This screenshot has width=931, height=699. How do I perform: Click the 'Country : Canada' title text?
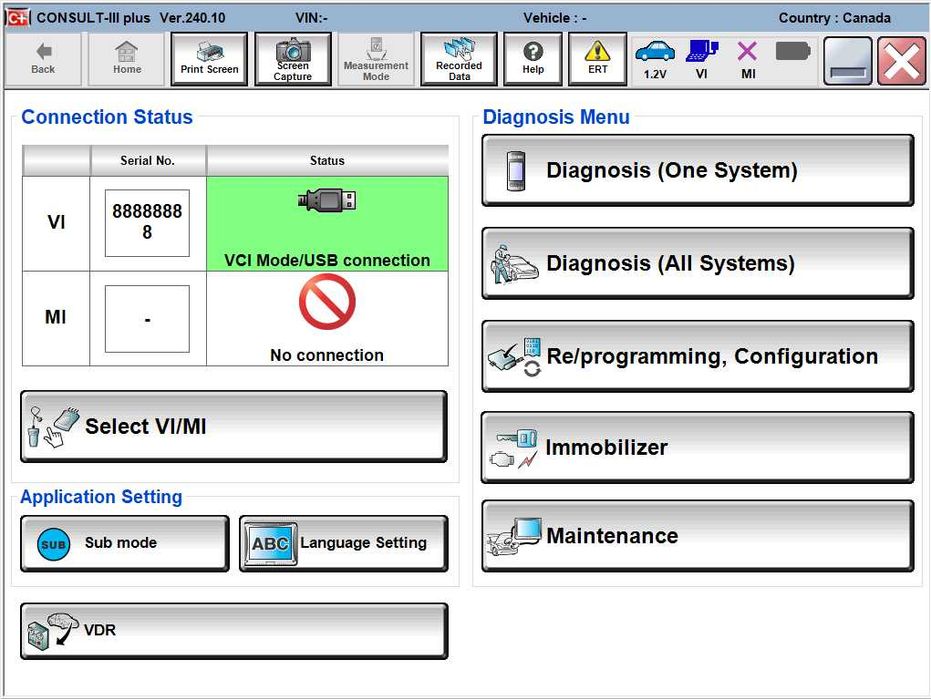pyautogui.click(x=834, y=18)
